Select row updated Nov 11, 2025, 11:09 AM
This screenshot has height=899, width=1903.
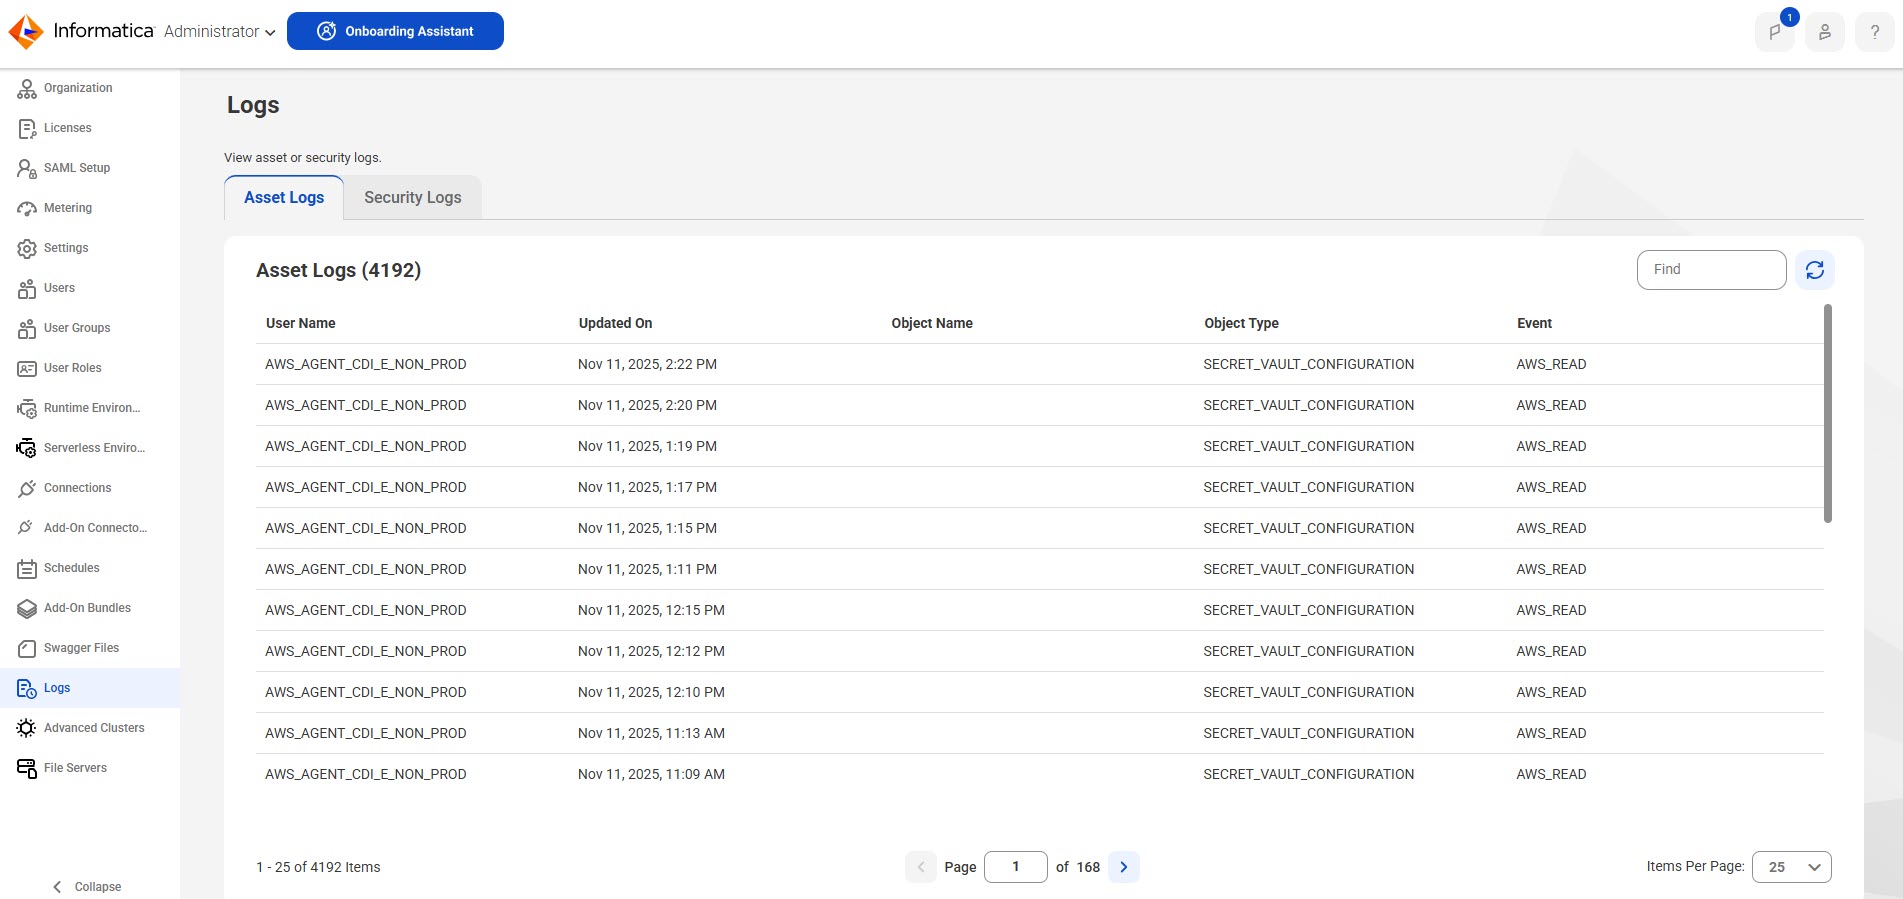pos(1040,774)
